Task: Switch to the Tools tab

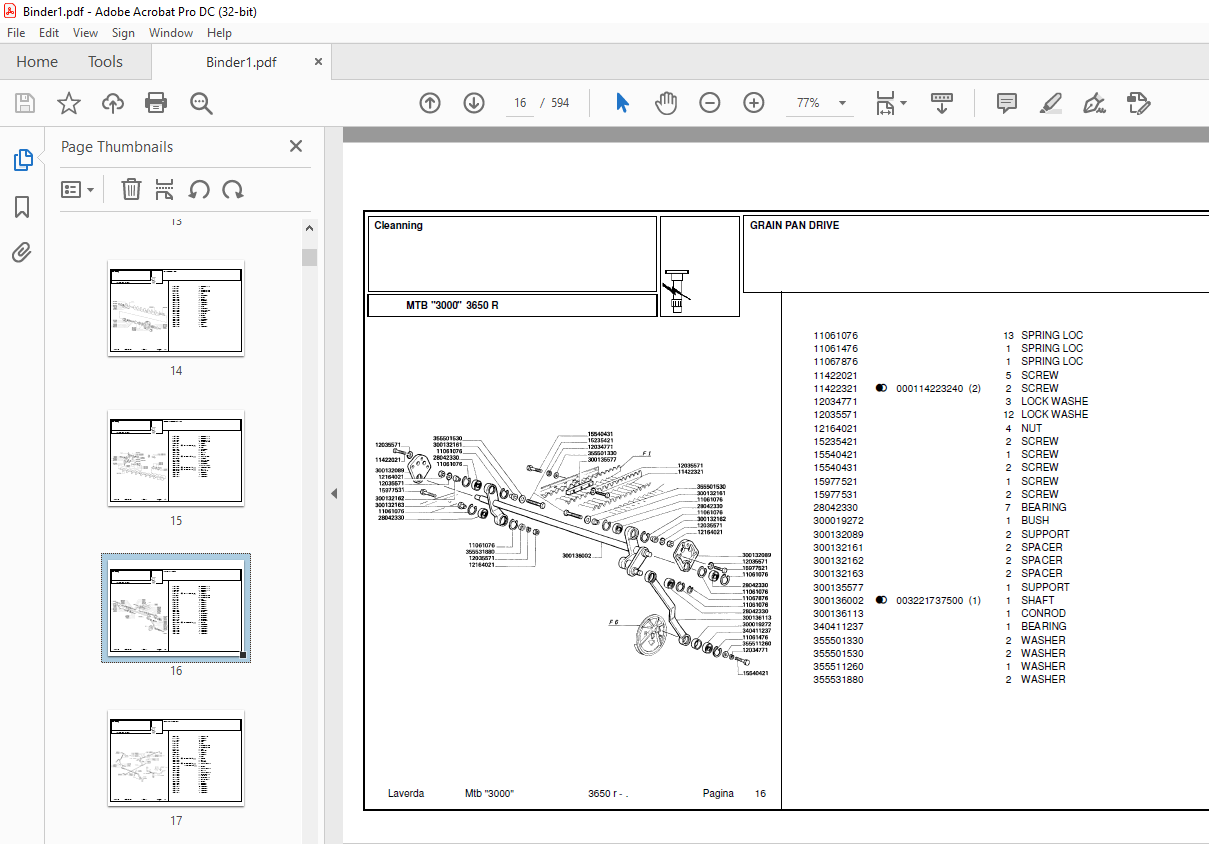Action: (x=105, y=62)
